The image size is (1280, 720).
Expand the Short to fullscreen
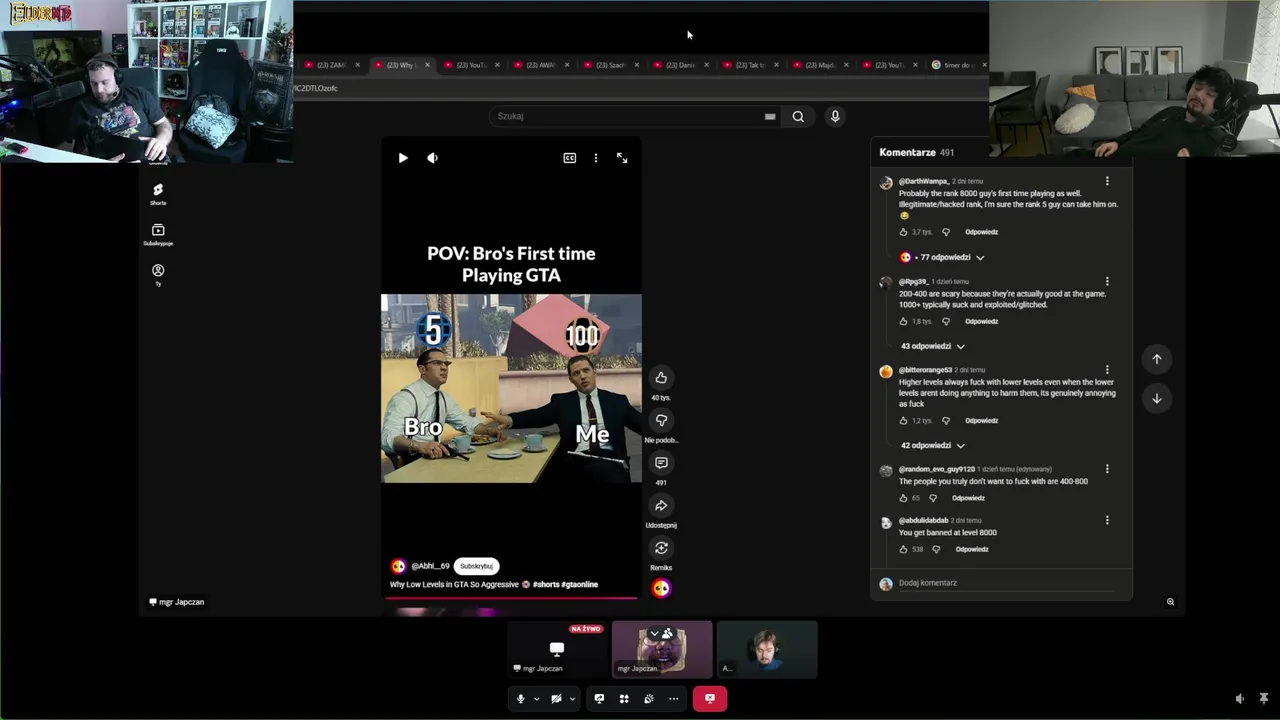622,158
